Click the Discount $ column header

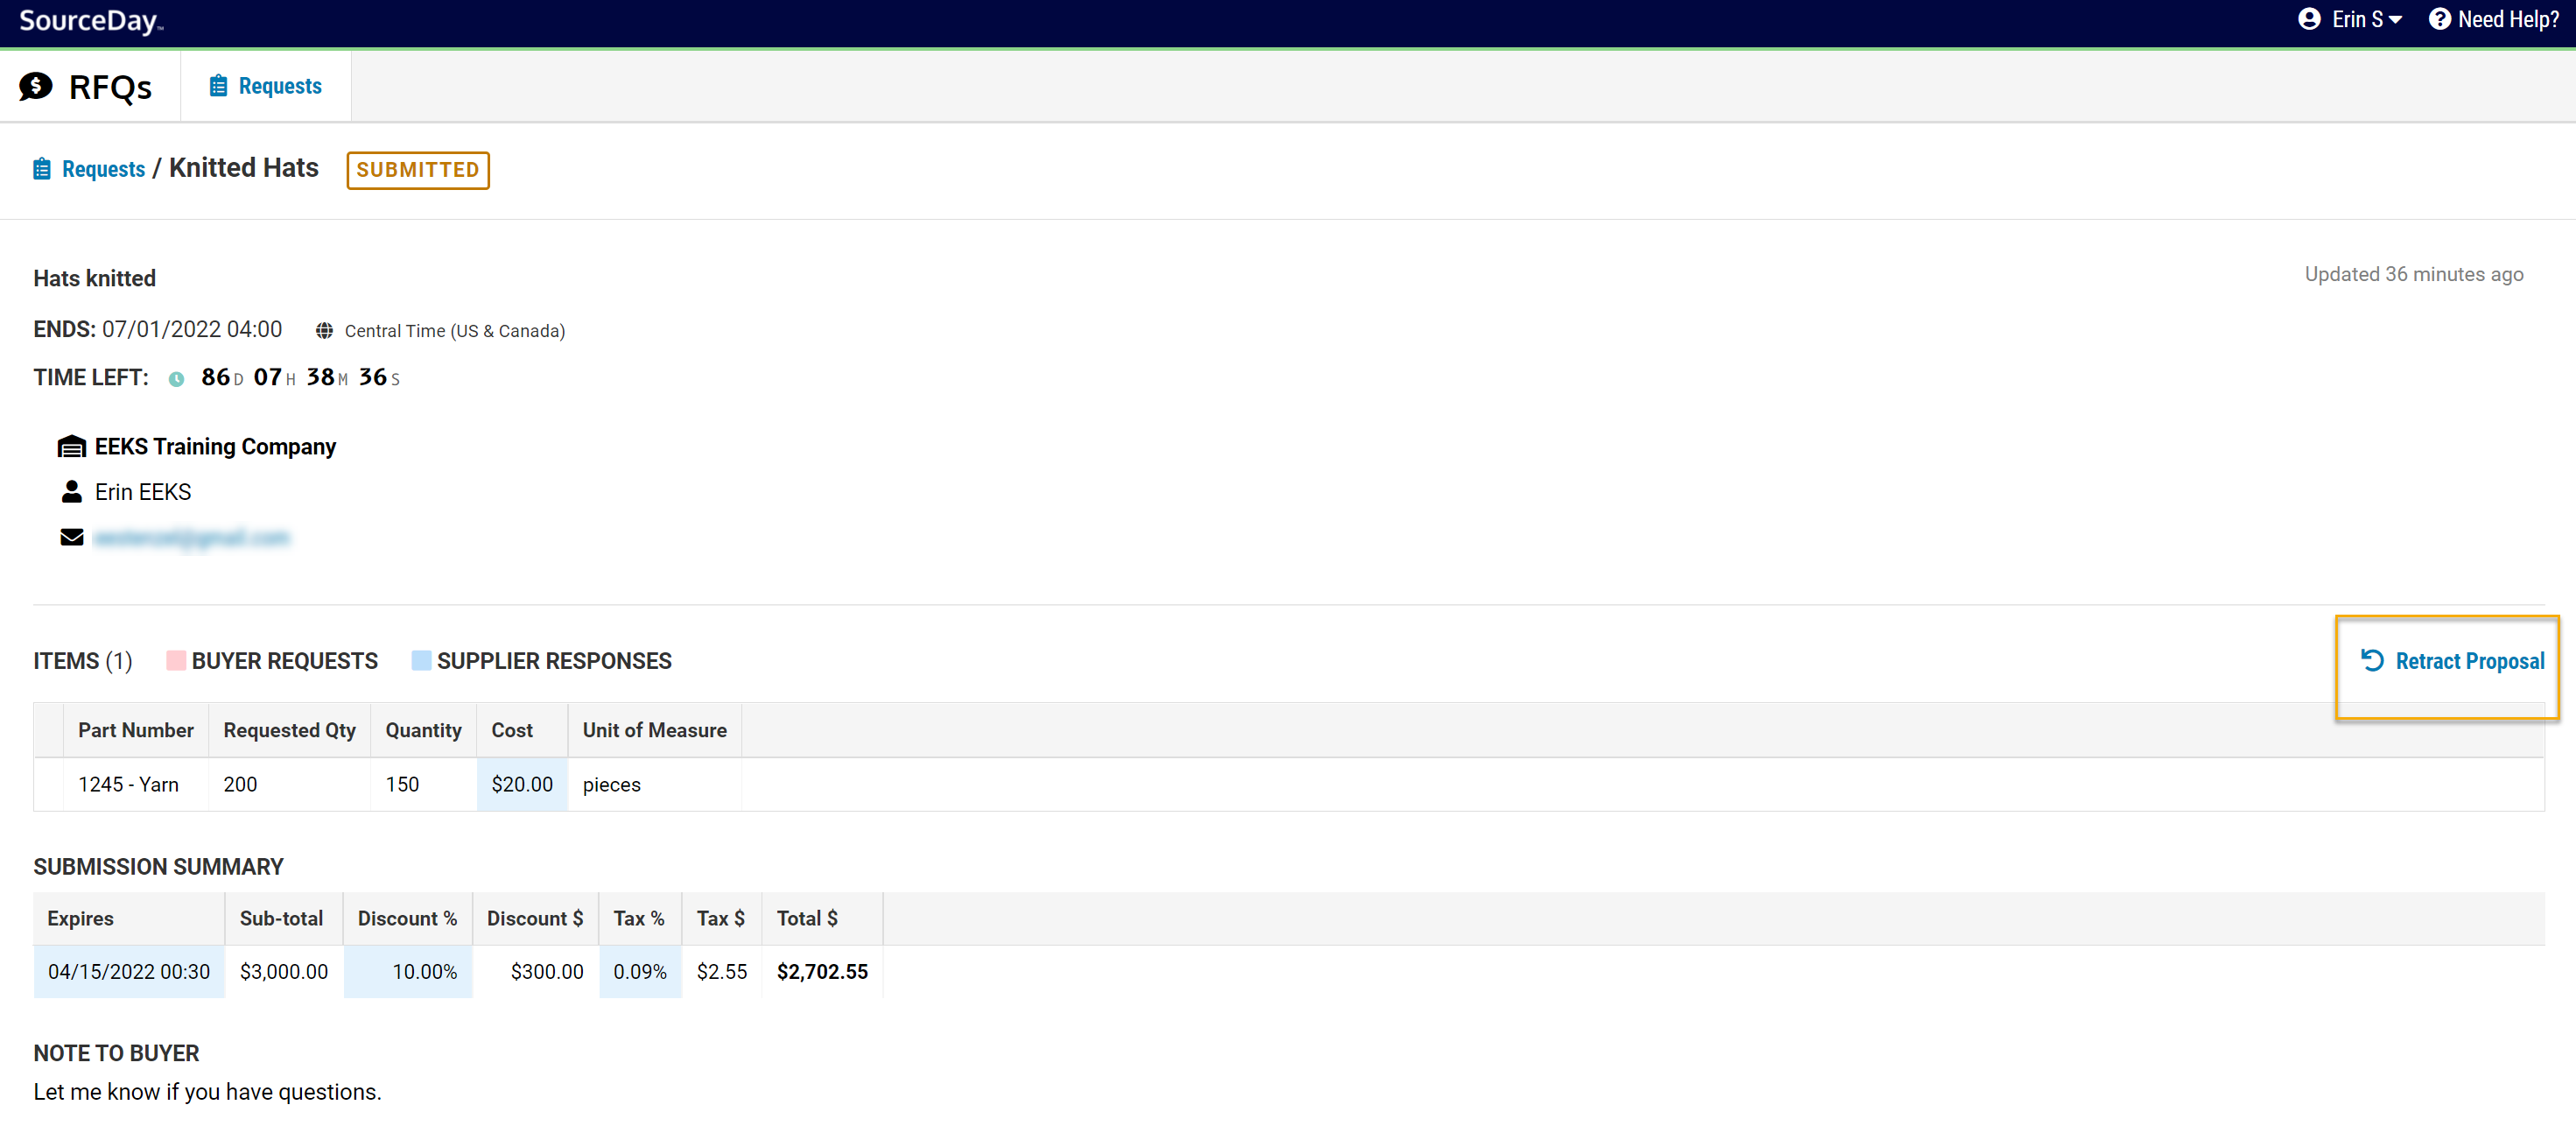click(535, 918)
